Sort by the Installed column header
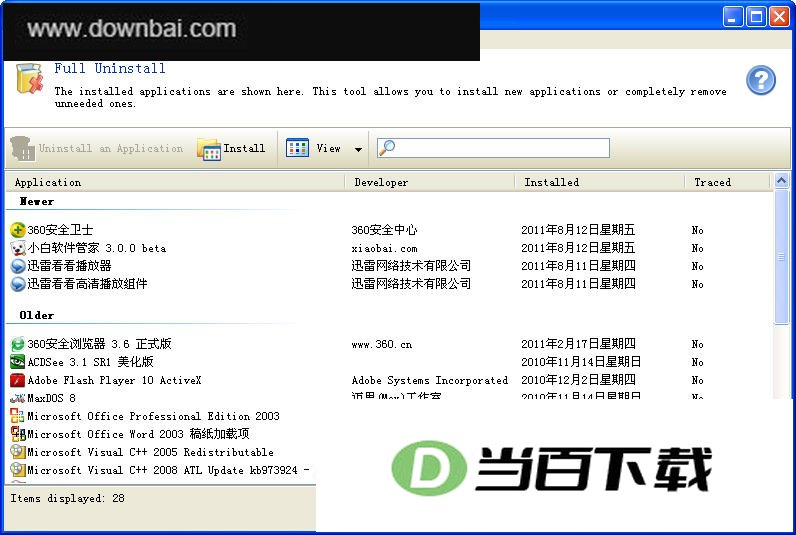This screenshot has height=535, width=796. 600,182
